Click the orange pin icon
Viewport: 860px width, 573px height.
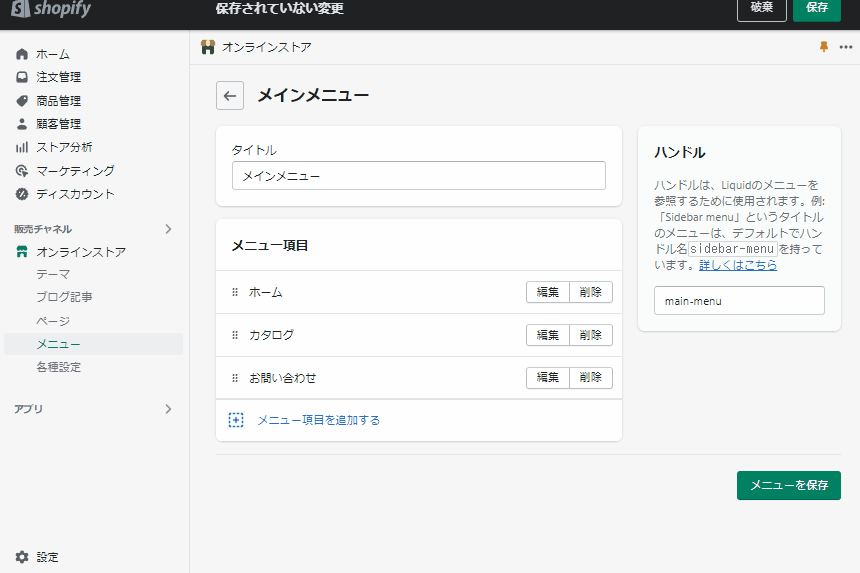(x=823, y=47)
